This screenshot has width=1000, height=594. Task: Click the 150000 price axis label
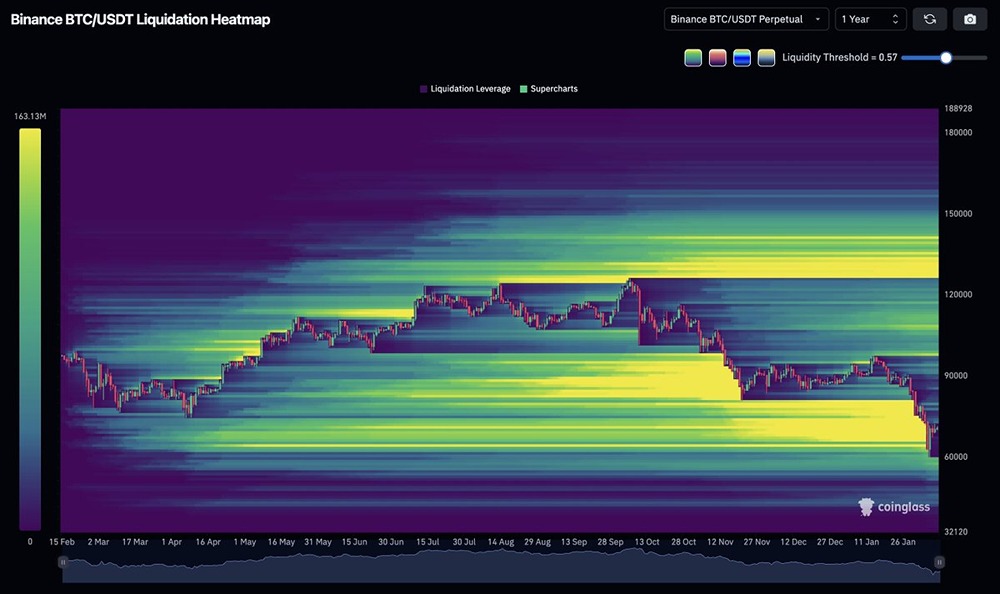pos(958,214)
